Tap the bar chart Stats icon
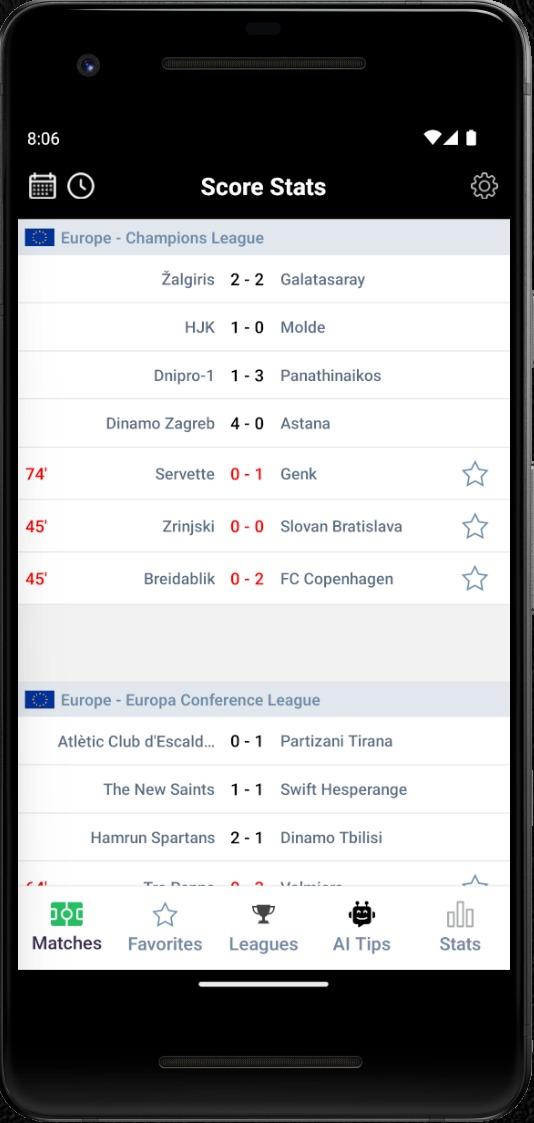Screen dimensions: 534x1123 pyautogui.click(x=460, y=915)
